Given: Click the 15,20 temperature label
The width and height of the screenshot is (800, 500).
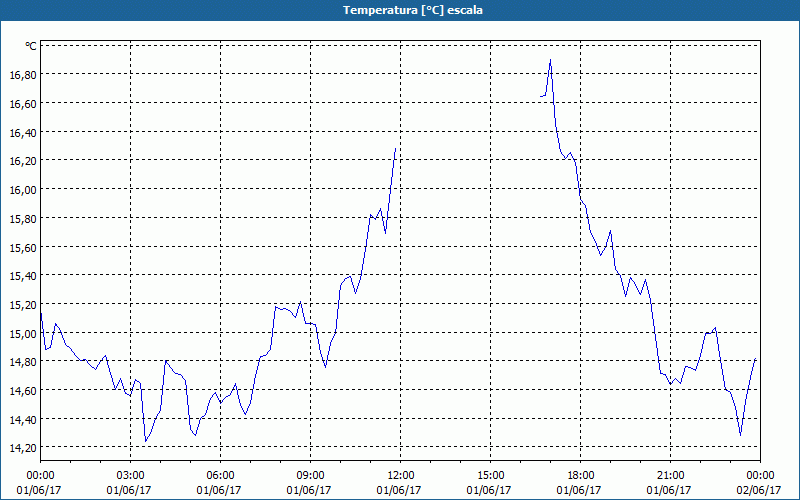Looking at the screenshot, I should pos(23,305).
